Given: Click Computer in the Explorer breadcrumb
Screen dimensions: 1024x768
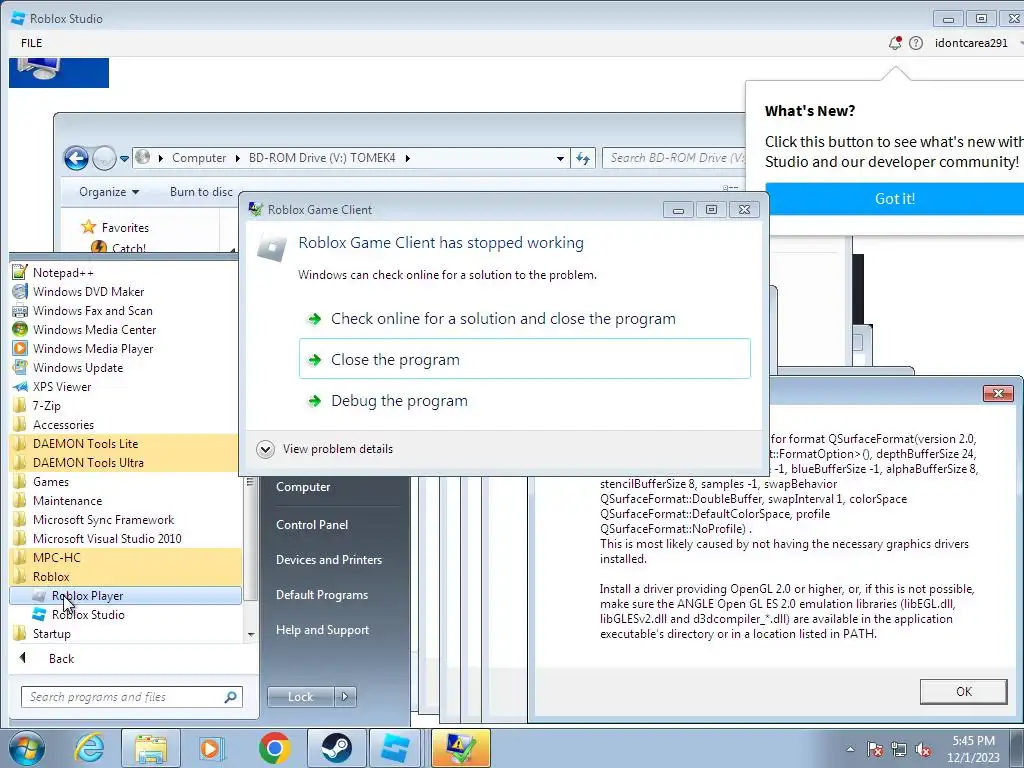Looking at the screenshot, I should (199, 158).
